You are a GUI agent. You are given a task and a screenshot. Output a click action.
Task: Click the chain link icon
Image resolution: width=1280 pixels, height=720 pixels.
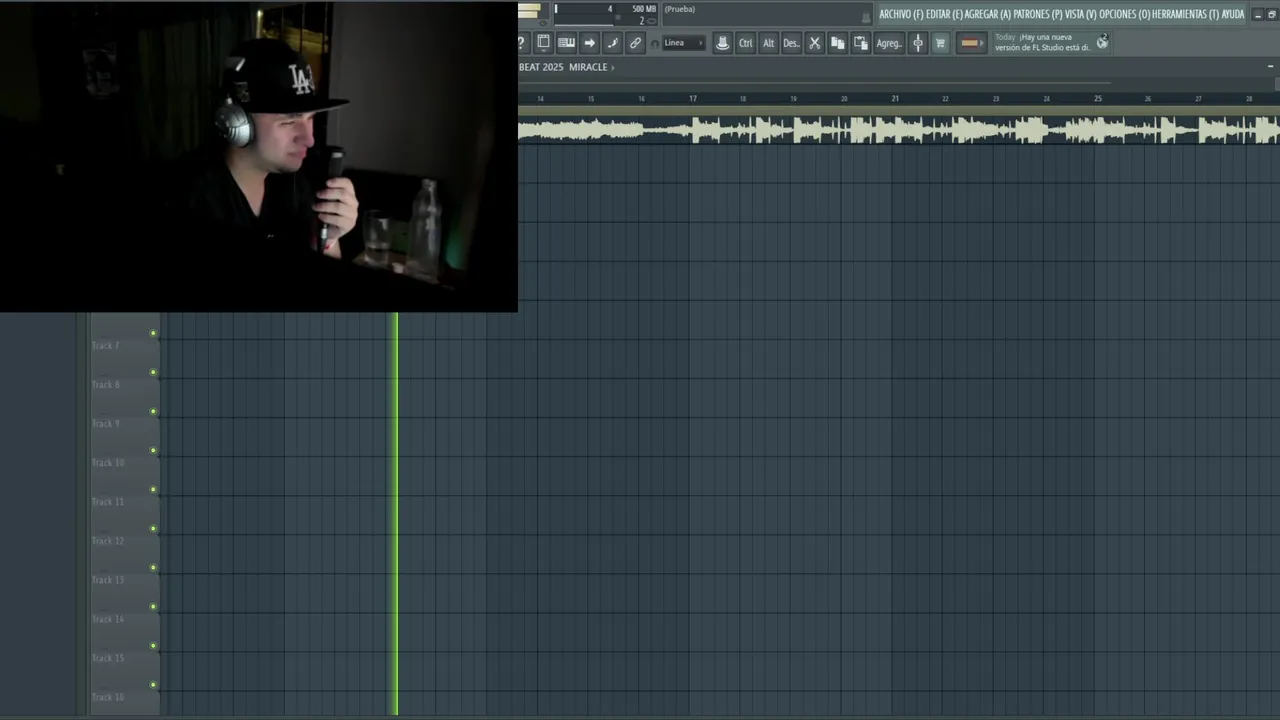635,43
